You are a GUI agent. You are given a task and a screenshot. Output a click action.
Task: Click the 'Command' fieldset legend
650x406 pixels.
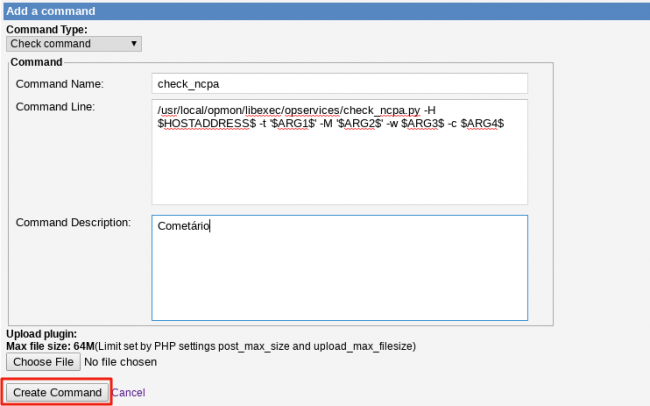pos(36,62)
